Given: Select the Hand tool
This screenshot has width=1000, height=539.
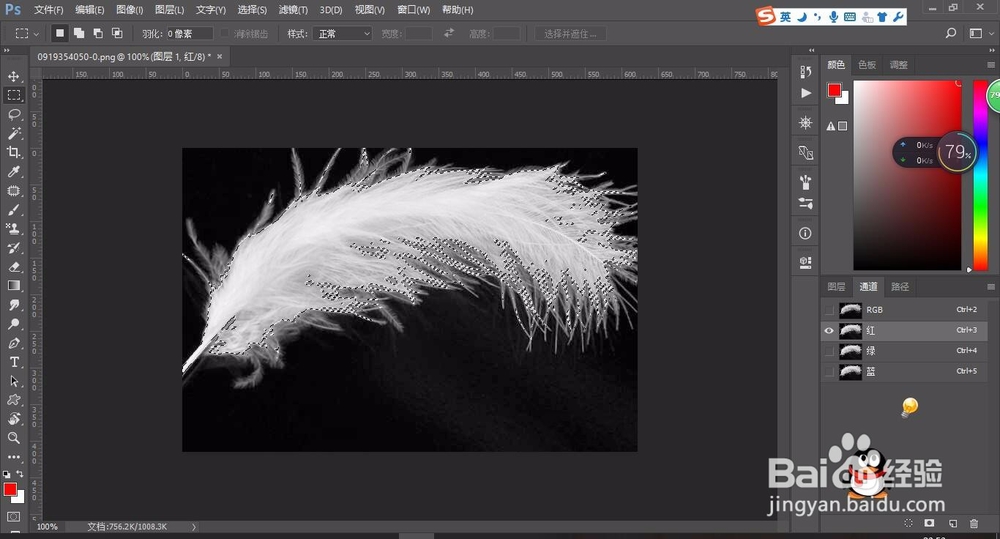Looking at the screenshot, I should 13,419.
